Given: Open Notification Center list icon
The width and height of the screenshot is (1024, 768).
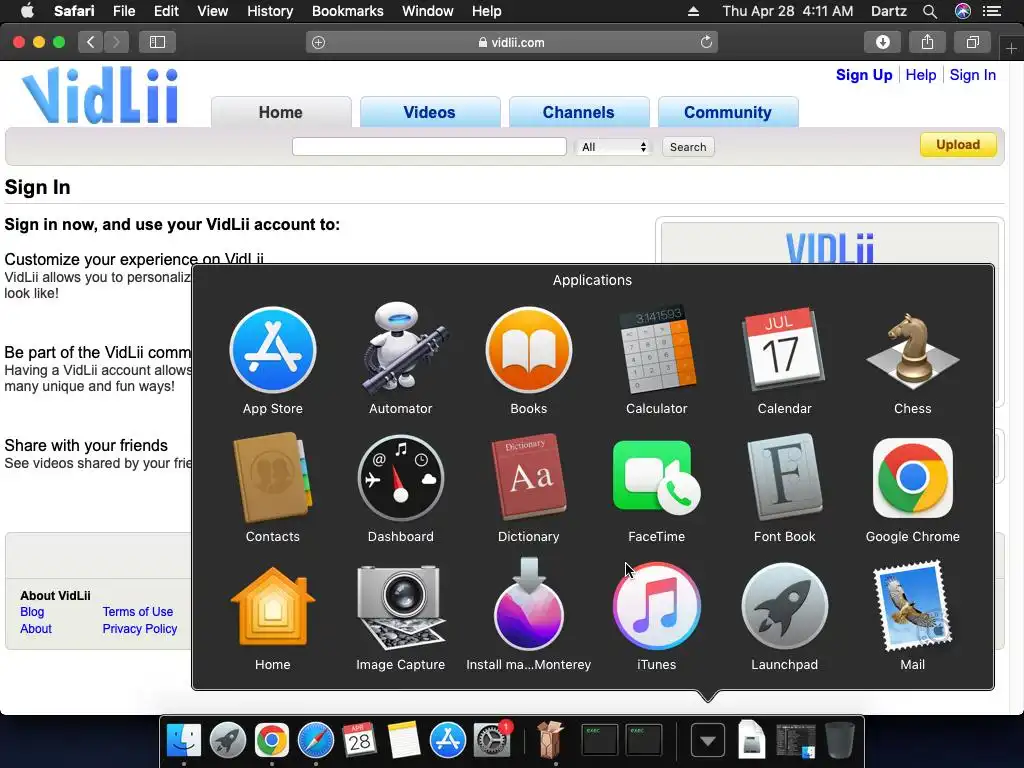Looking at the screenshot, I should point(992,11).
